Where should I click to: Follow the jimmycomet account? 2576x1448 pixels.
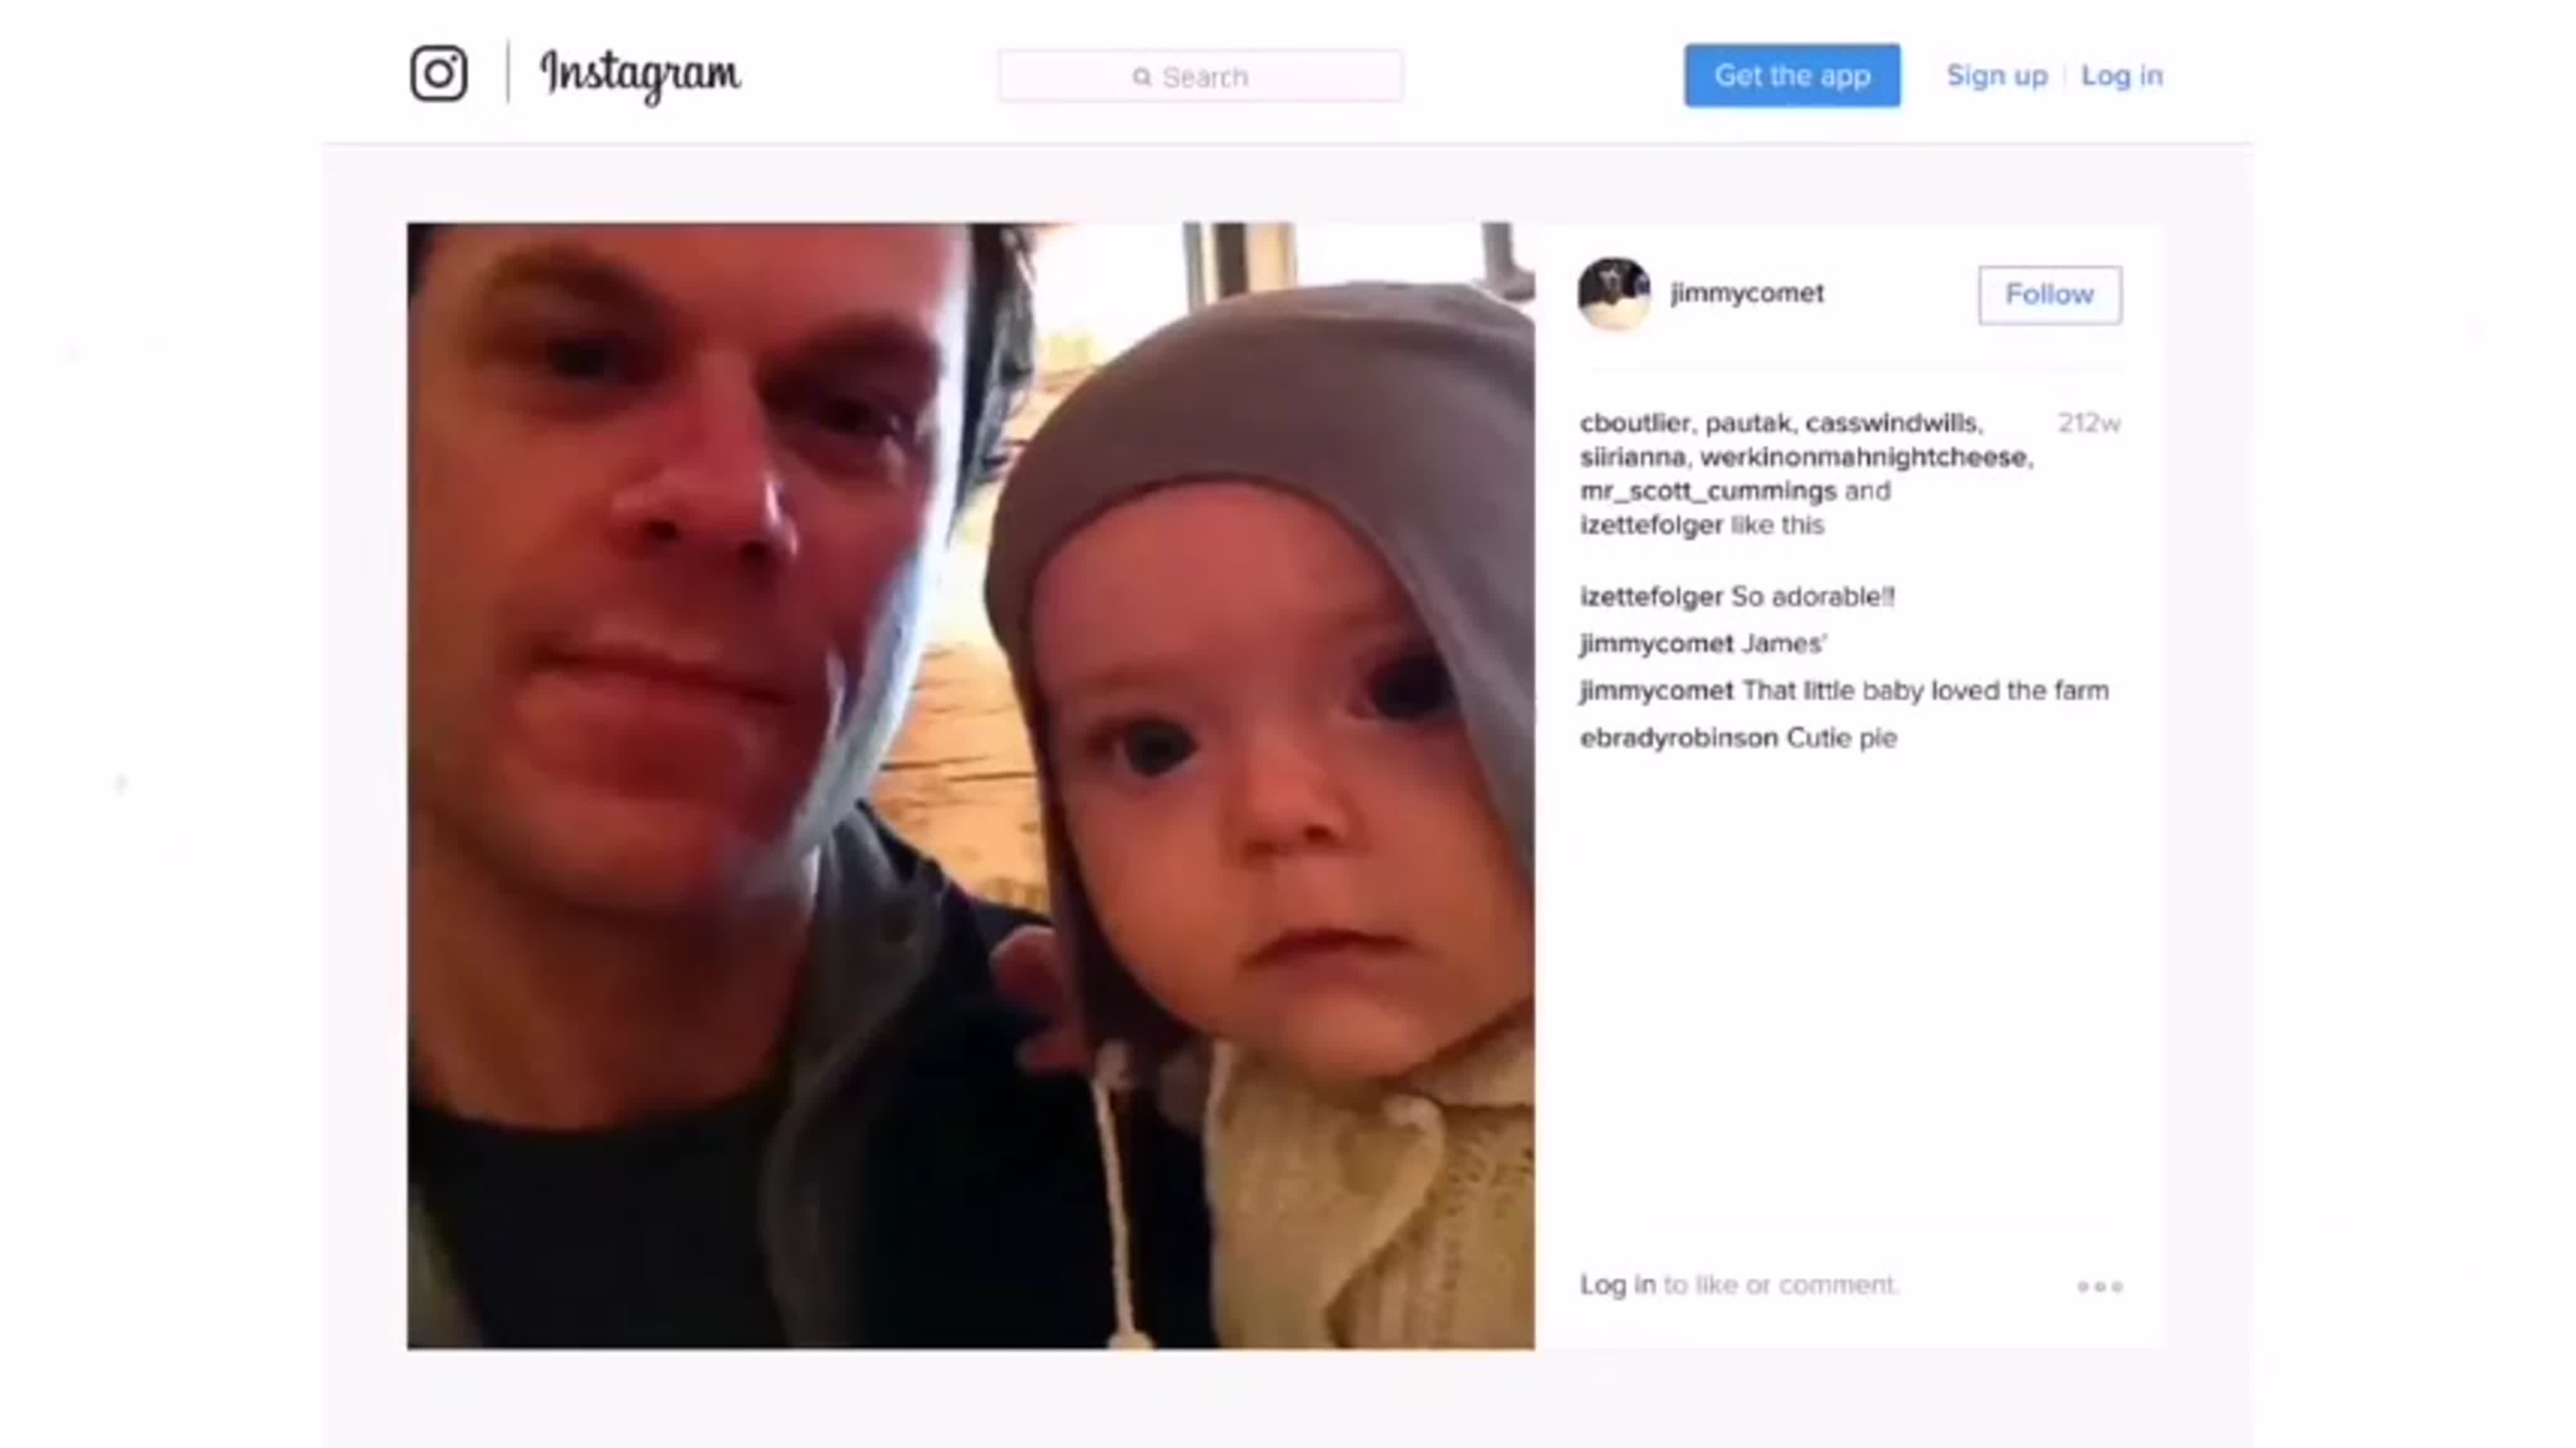tap(2049, 294)
